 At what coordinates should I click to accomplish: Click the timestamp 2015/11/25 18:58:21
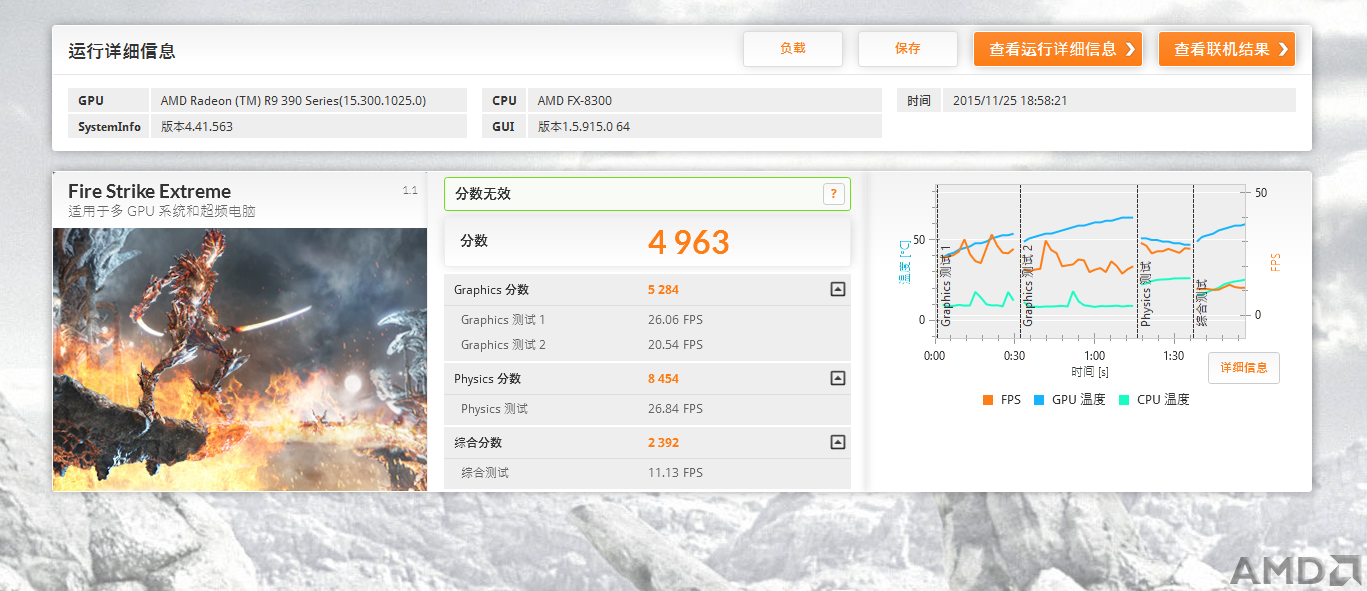1010,101
